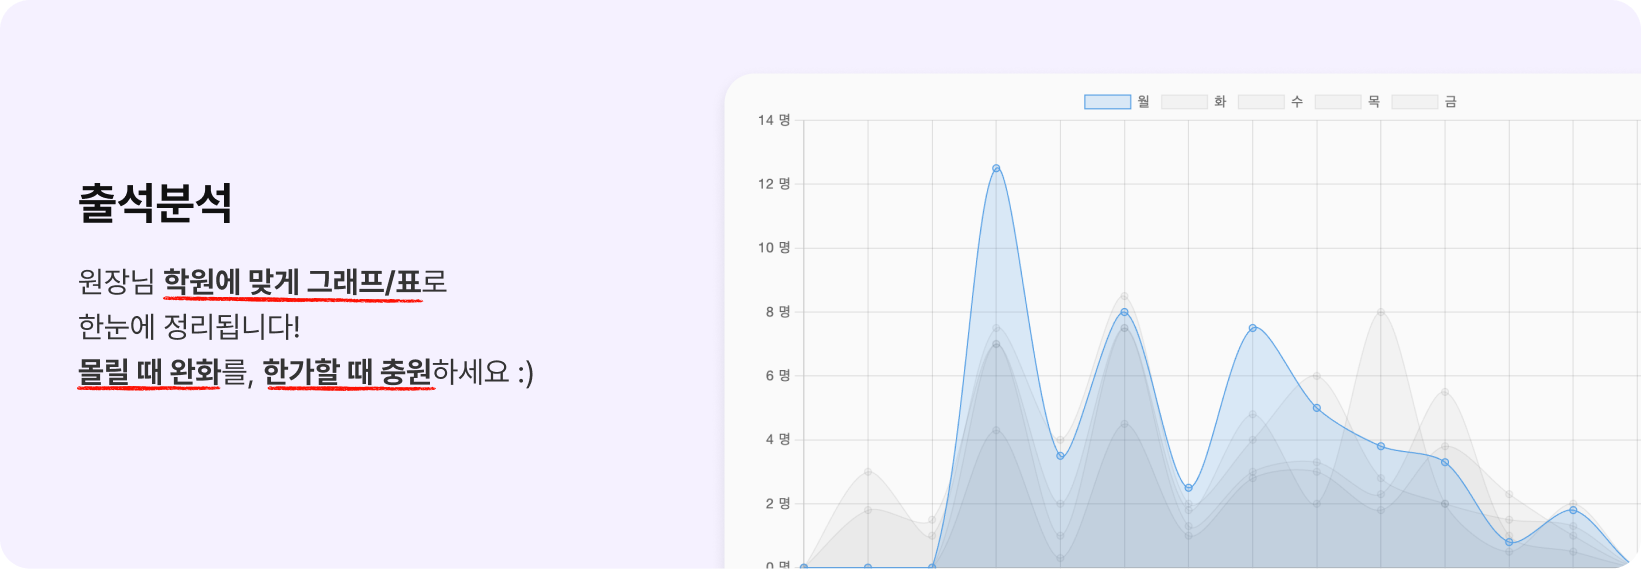Click the 금 legend color box
The width and height of the screenshot is (1641, 569).
[1415, 102]
